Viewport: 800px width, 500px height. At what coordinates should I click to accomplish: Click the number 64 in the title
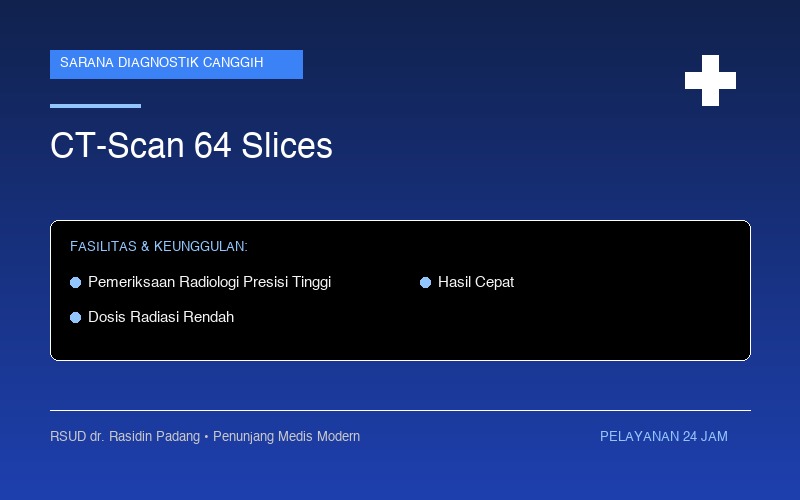(x=213, y=145)
